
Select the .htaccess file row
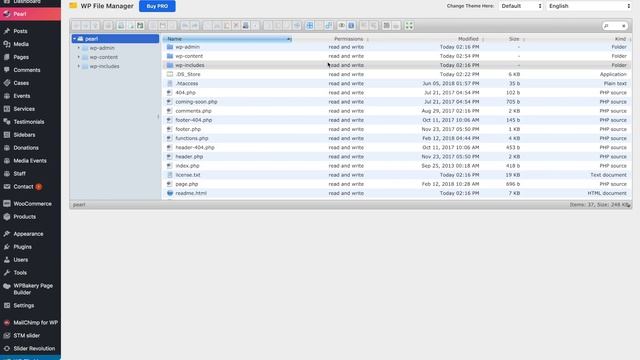pos(397,83)
